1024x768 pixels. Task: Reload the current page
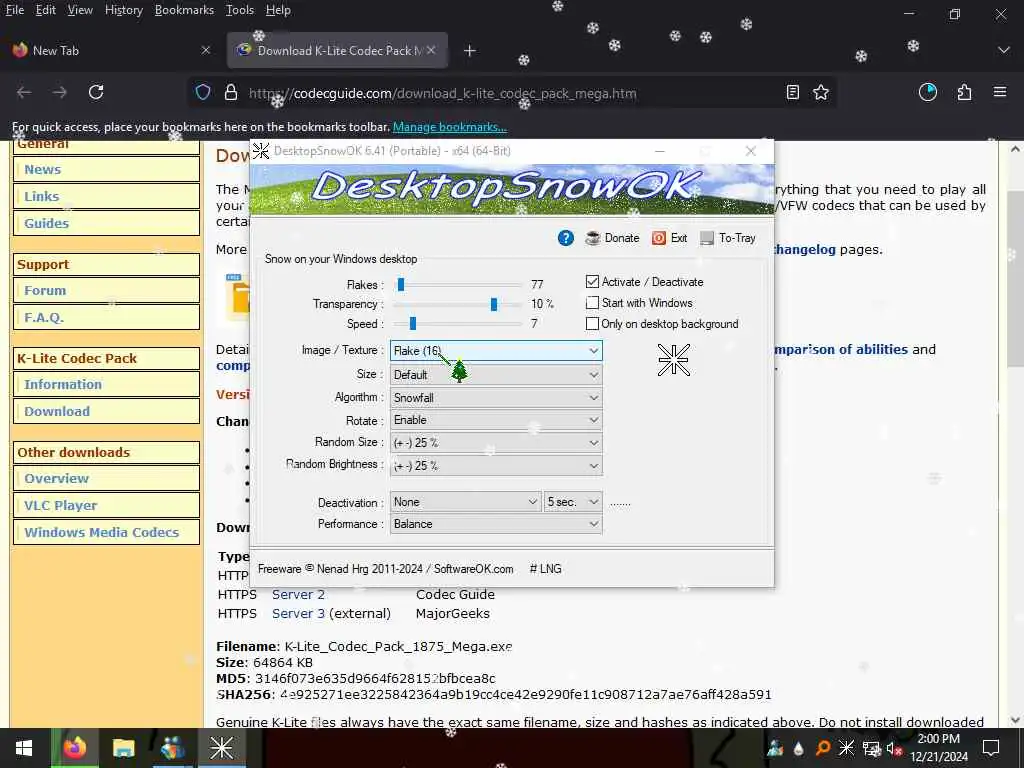96,93
